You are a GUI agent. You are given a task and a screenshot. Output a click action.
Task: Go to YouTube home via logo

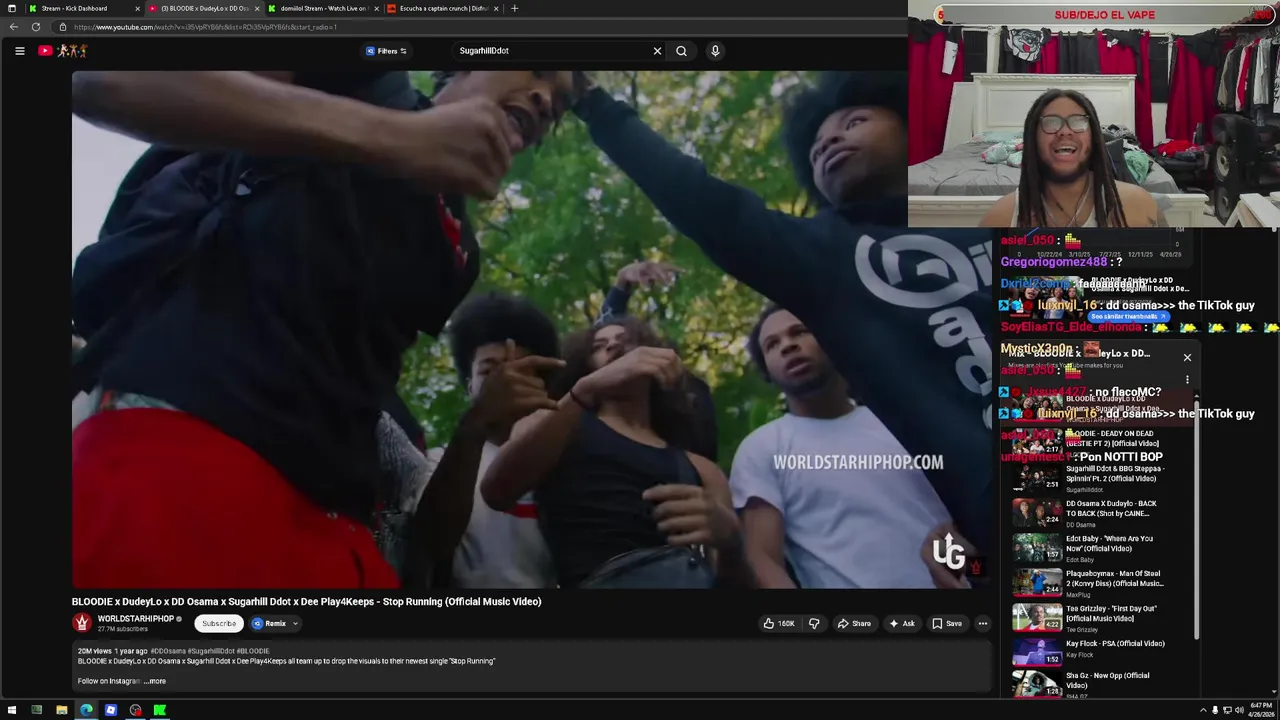click(x=62, y=51)
